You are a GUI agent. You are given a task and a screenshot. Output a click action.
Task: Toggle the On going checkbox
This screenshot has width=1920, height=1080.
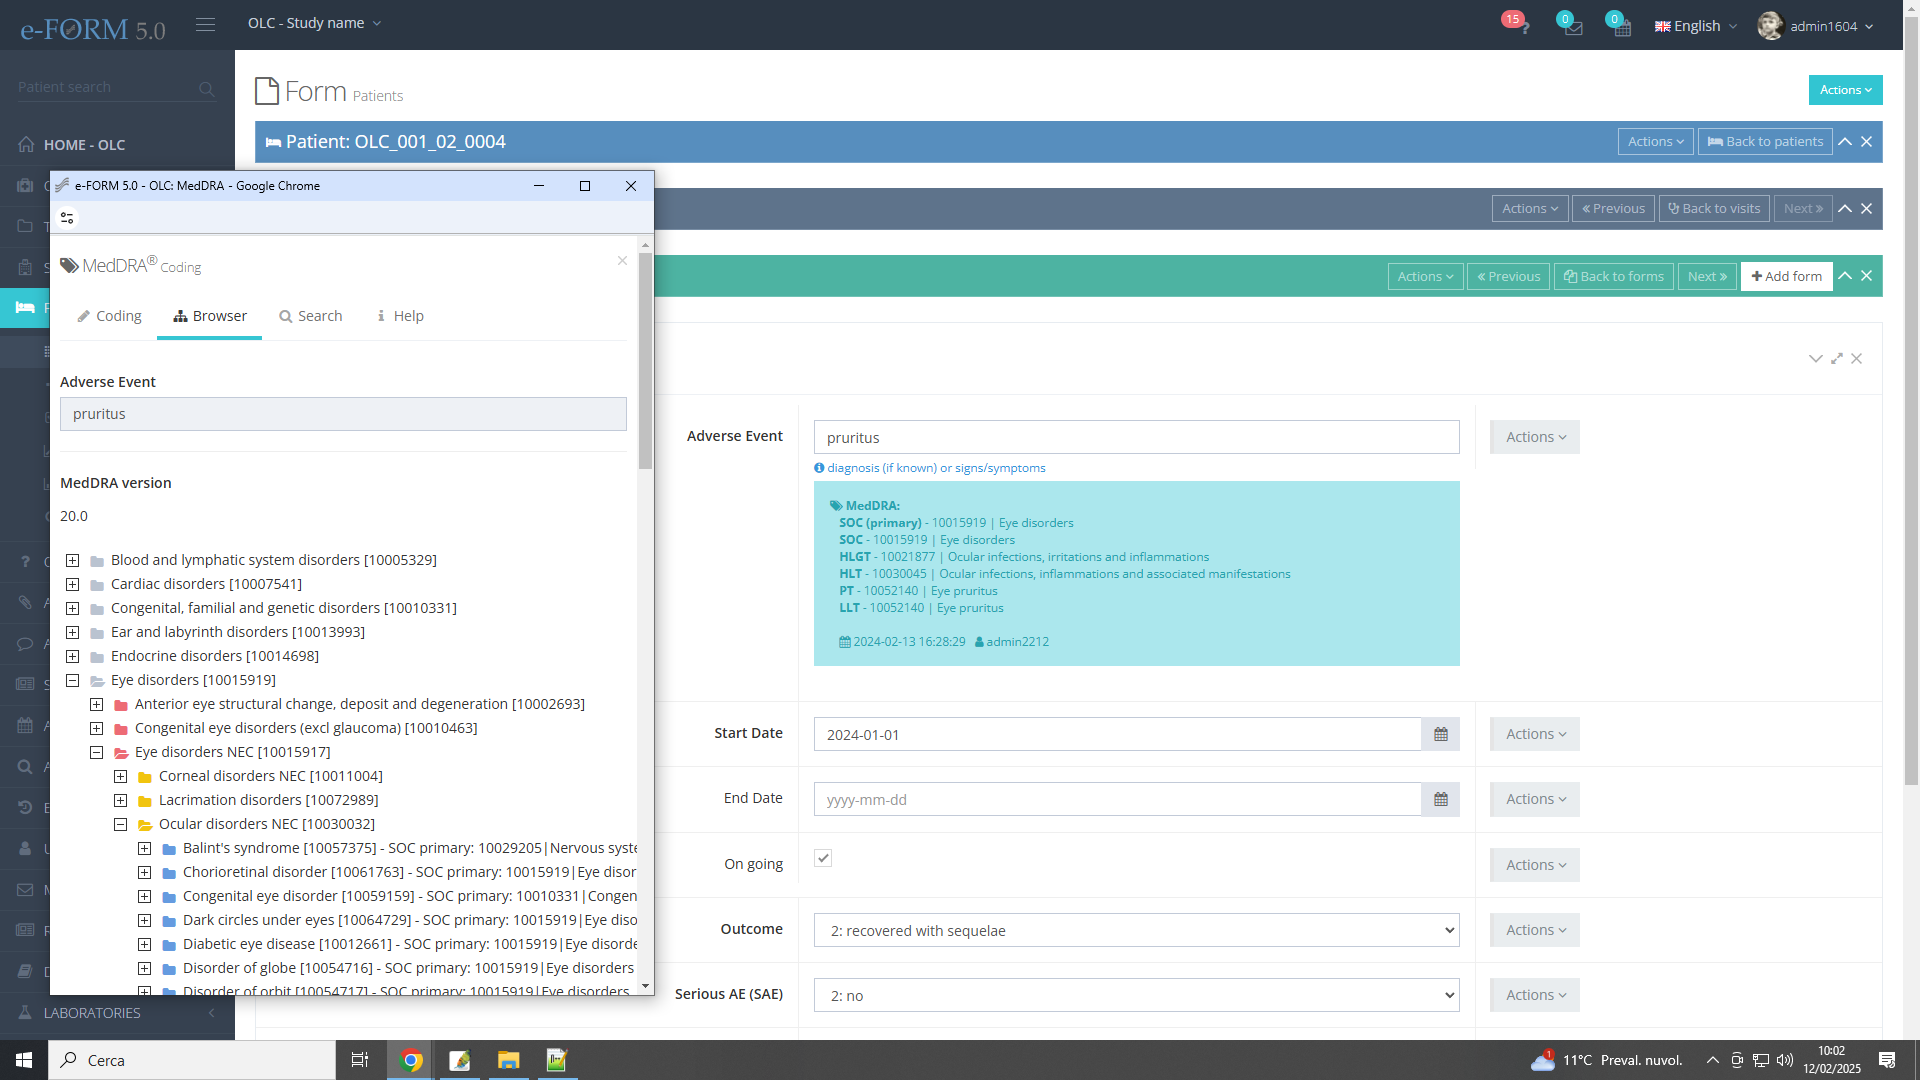click(x=823, y=858)
